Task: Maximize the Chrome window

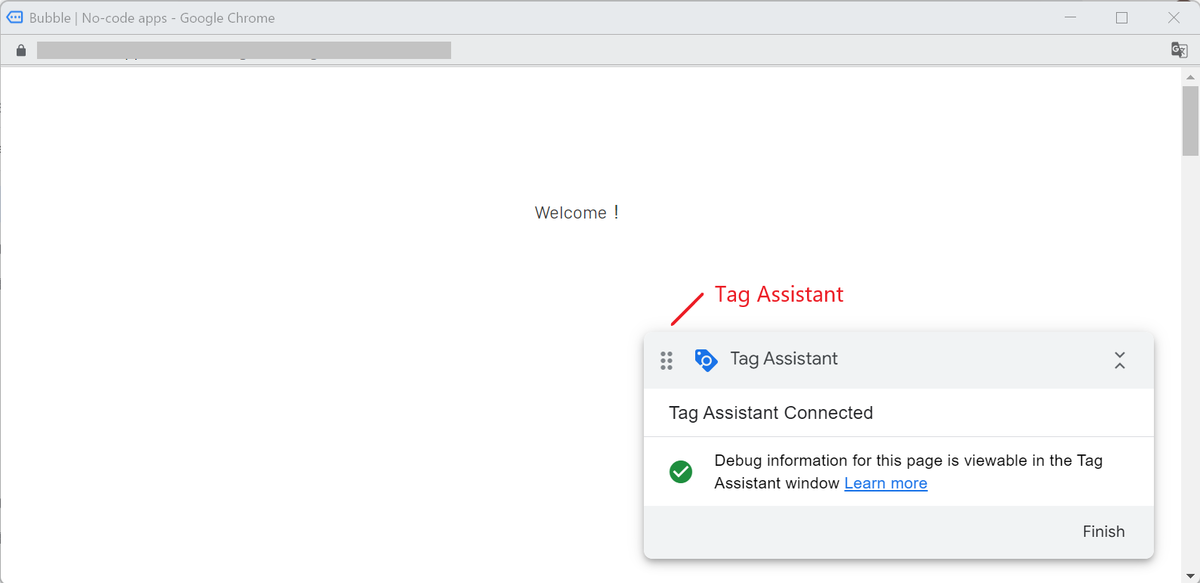Action: (x=1122, y=18)
